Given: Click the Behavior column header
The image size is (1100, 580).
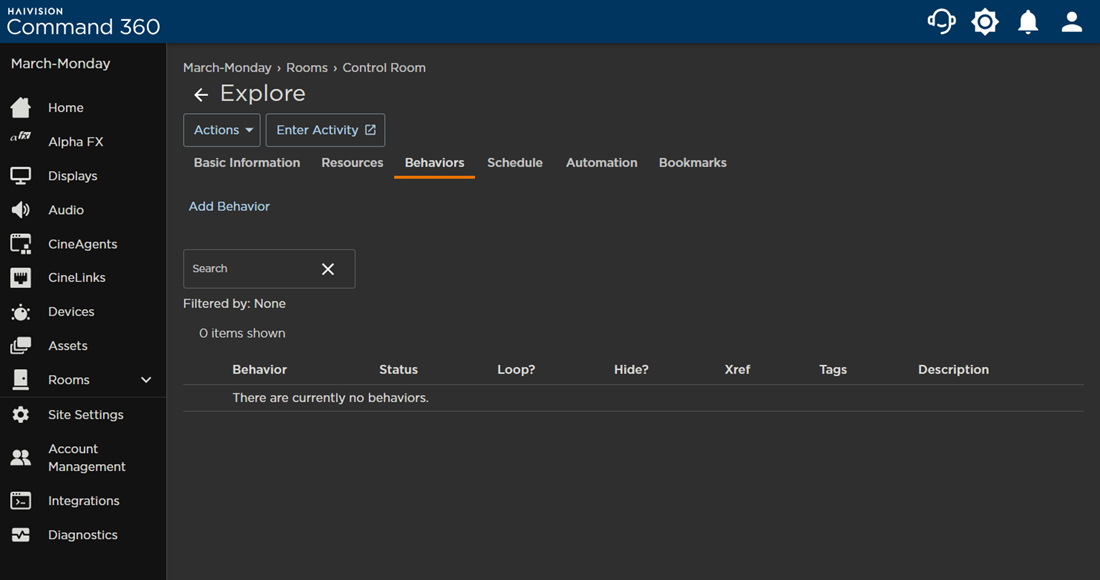Looking at the screenshot, I should click(260, 370).
